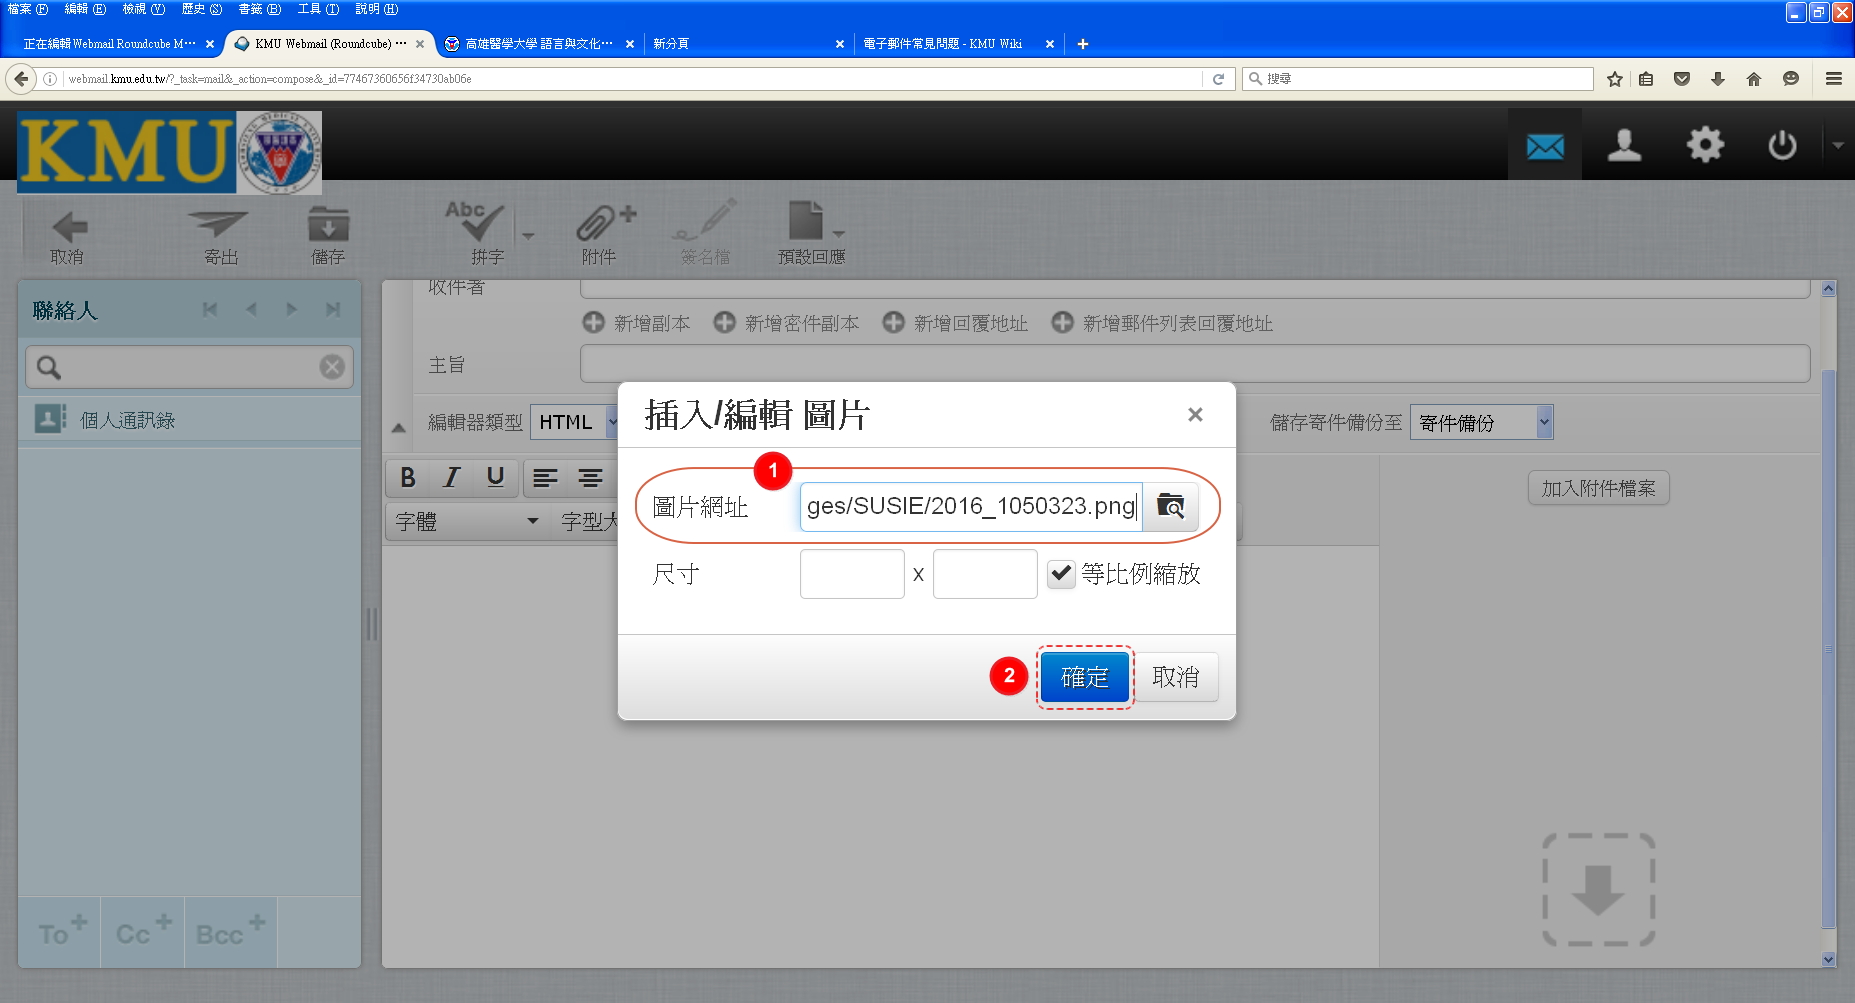1855x1003 pixels.
Task: Click the Bcc+ add recipient button
Action: click(x=230, y=932)
